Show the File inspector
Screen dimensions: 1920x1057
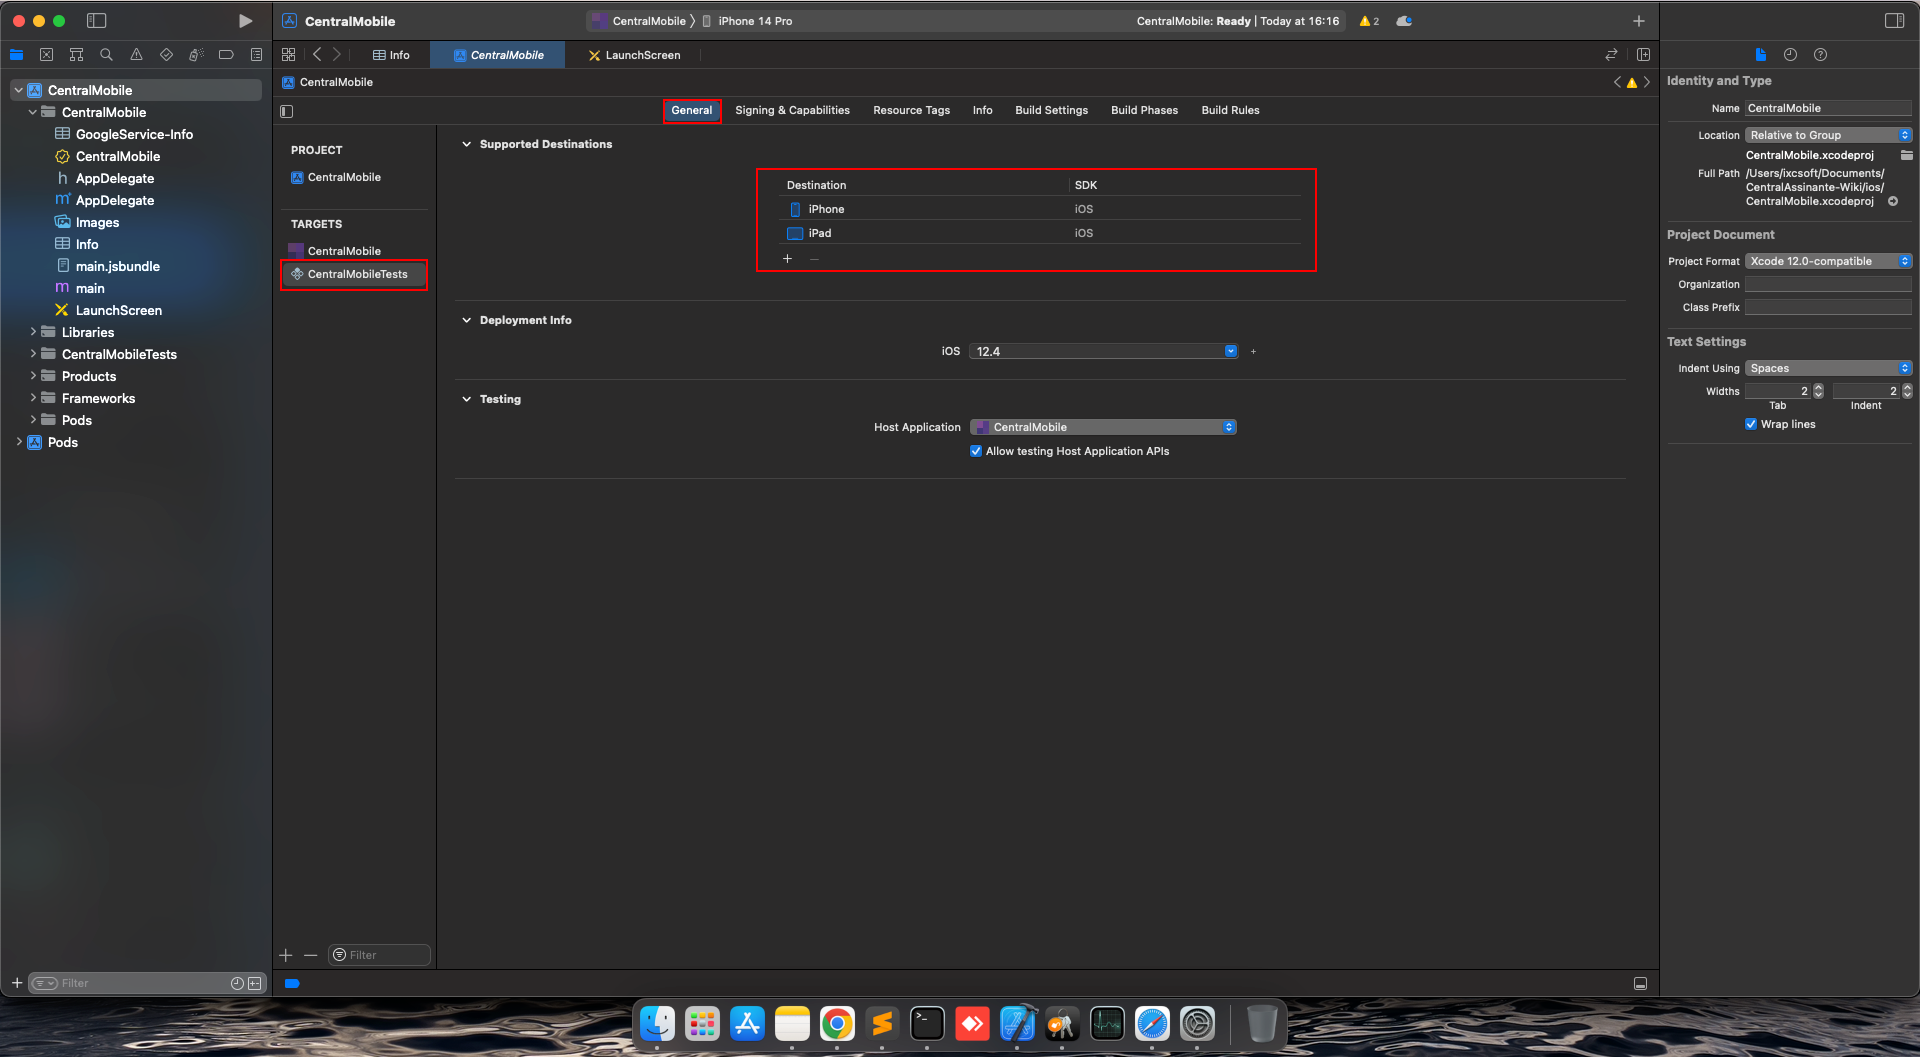coord(1760,55)
